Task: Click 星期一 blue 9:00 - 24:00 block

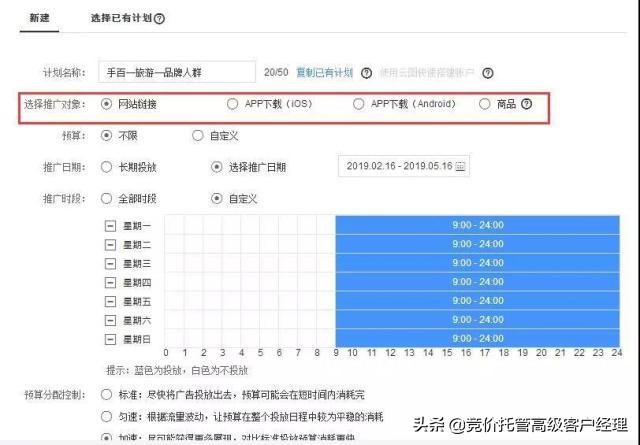Action: (x=478, y=225)
